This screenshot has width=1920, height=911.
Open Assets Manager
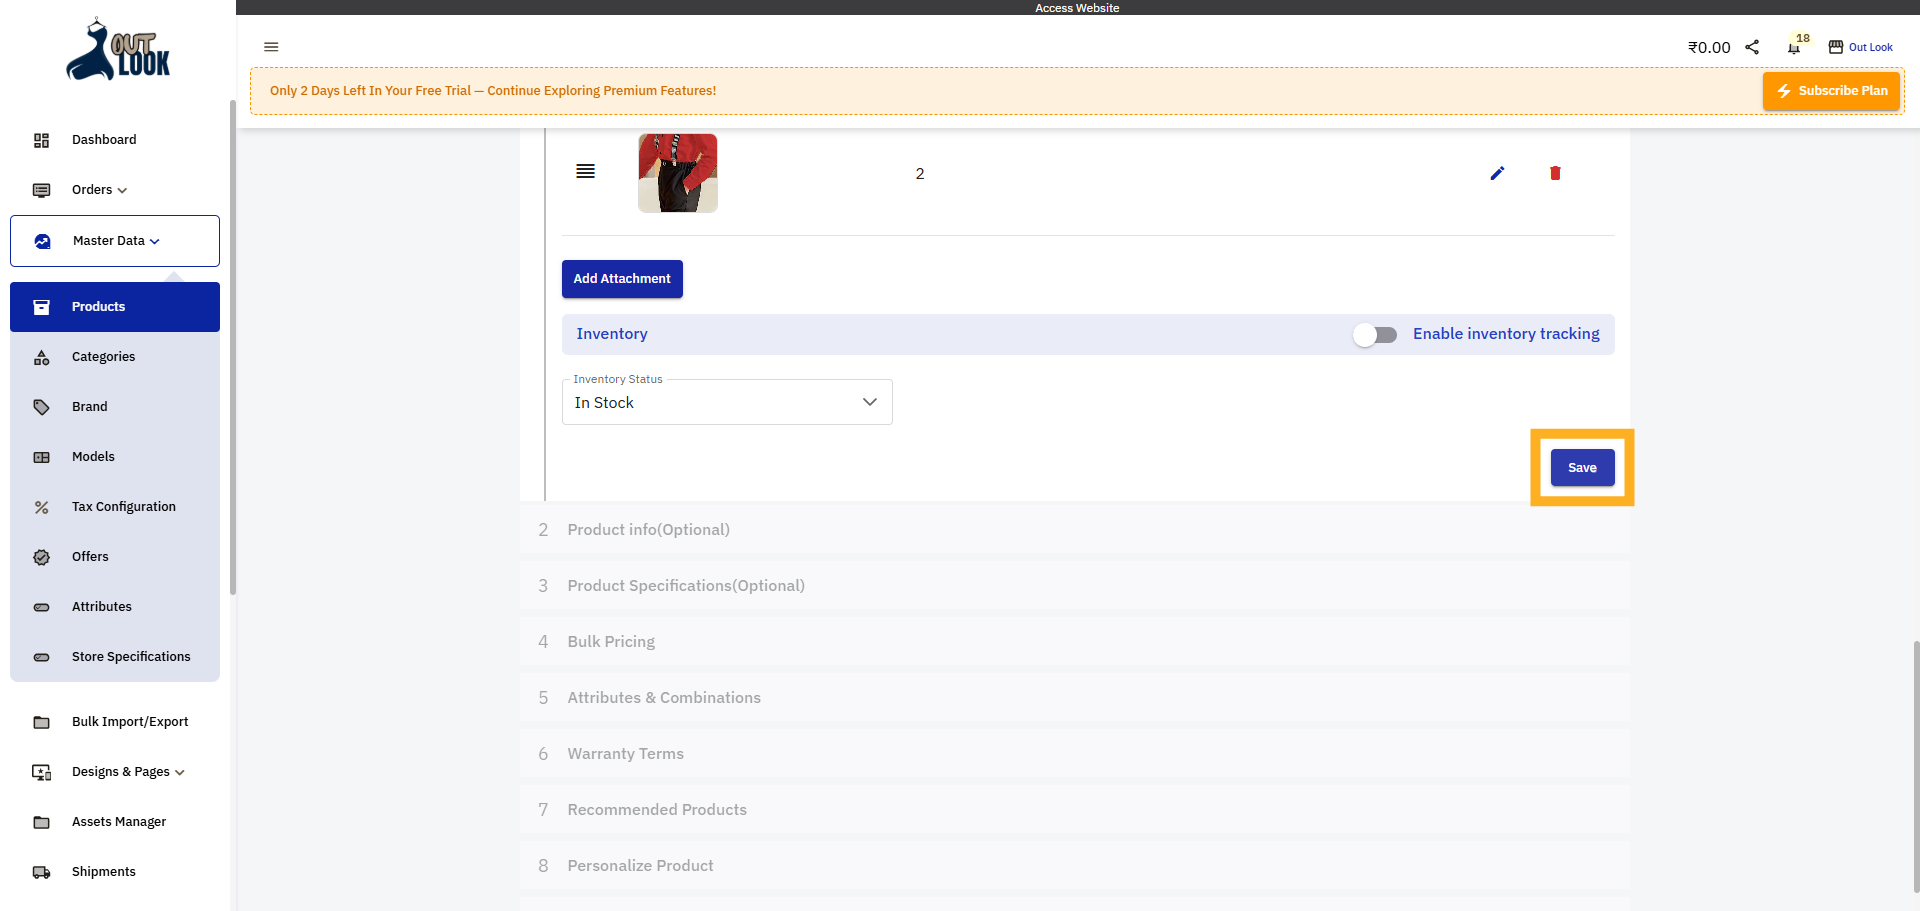click(119, 822)
